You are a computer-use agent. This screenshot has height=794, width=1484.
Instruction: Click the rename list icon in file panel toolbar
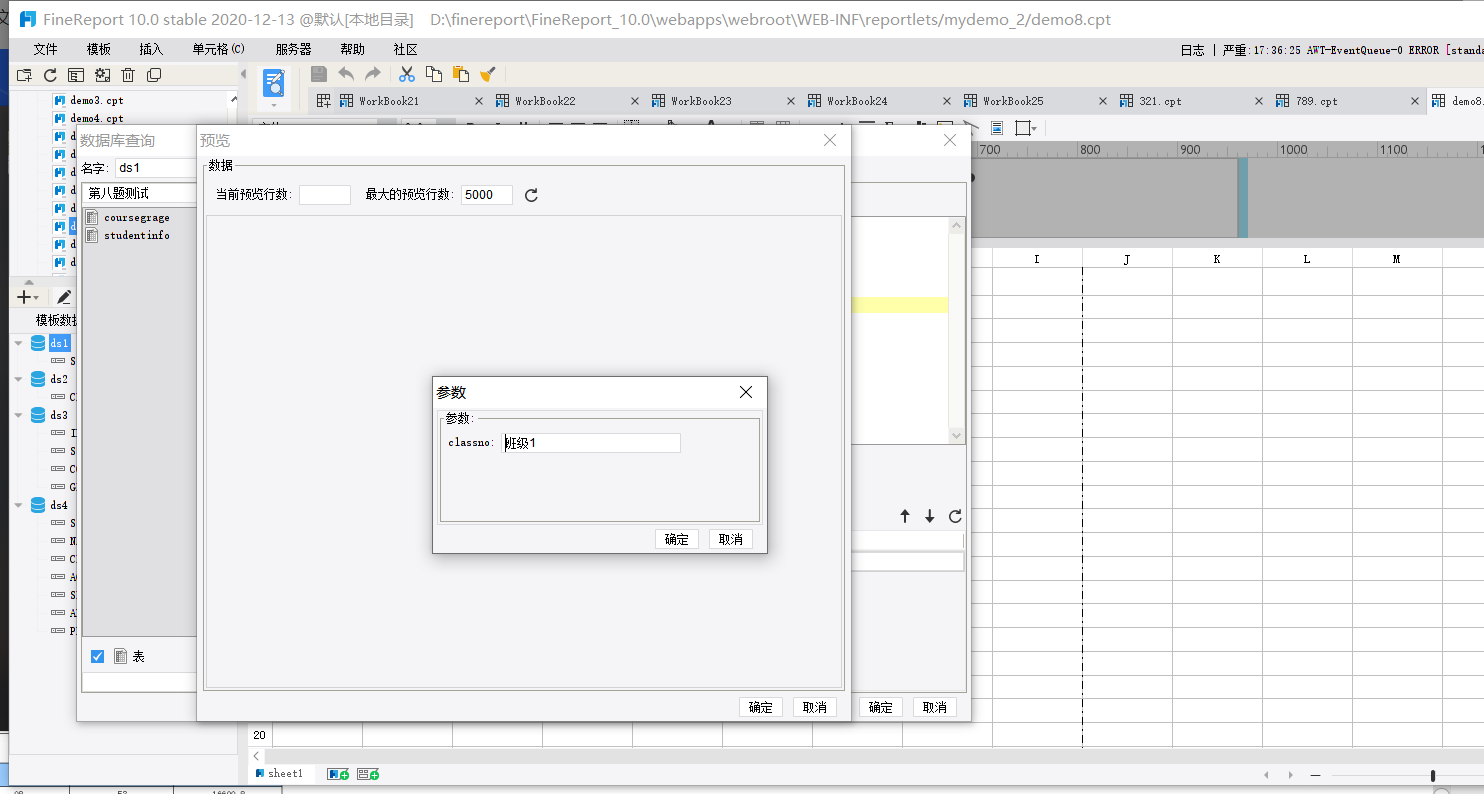click(76, 75)
